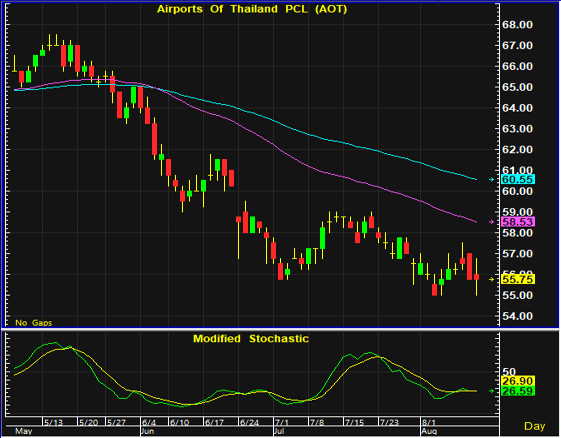Click the 5/13 date marker
The height and width of the screenshot is (438, 561).
coord(53,423)
